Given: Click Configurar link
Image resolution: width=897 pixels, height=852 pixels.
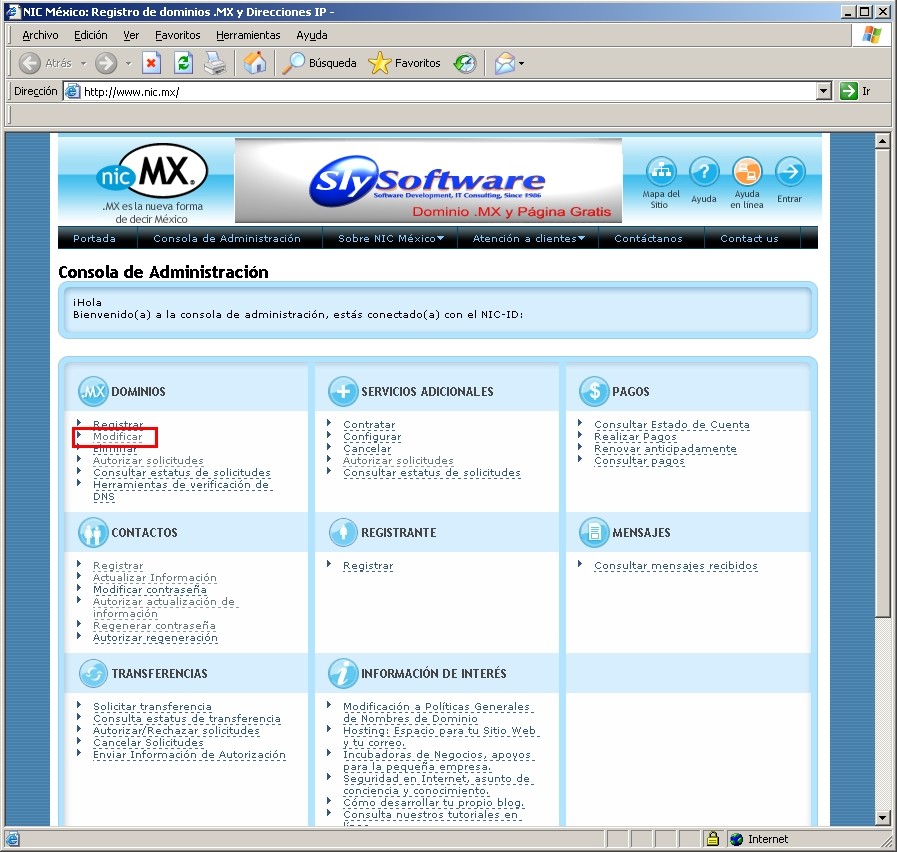Looking at the screenshot, I should pos(372,437).
